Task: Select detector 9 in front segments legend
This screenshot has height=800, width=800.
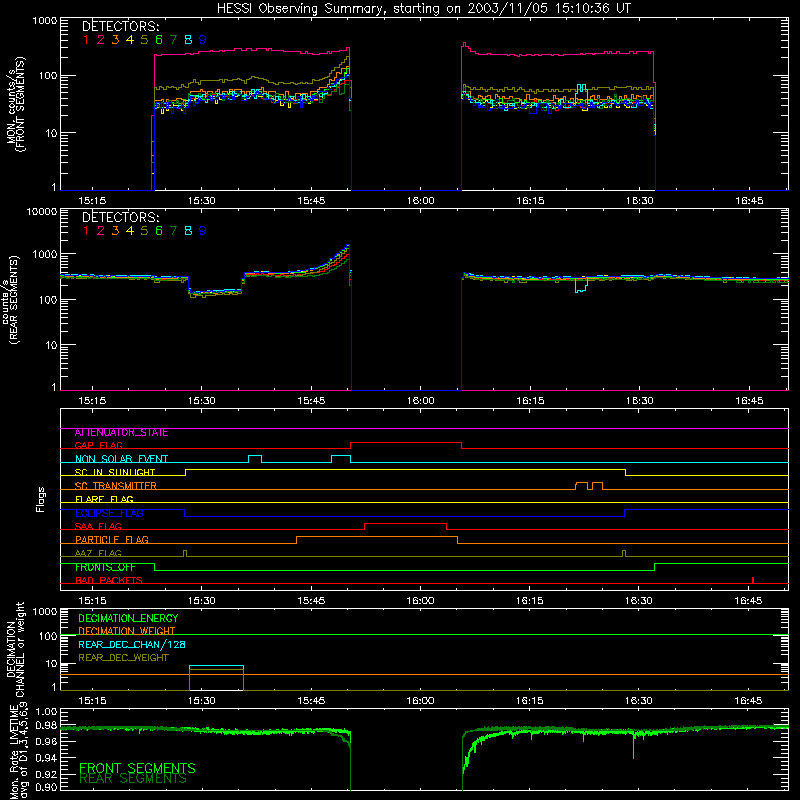Action: [203, 40]
